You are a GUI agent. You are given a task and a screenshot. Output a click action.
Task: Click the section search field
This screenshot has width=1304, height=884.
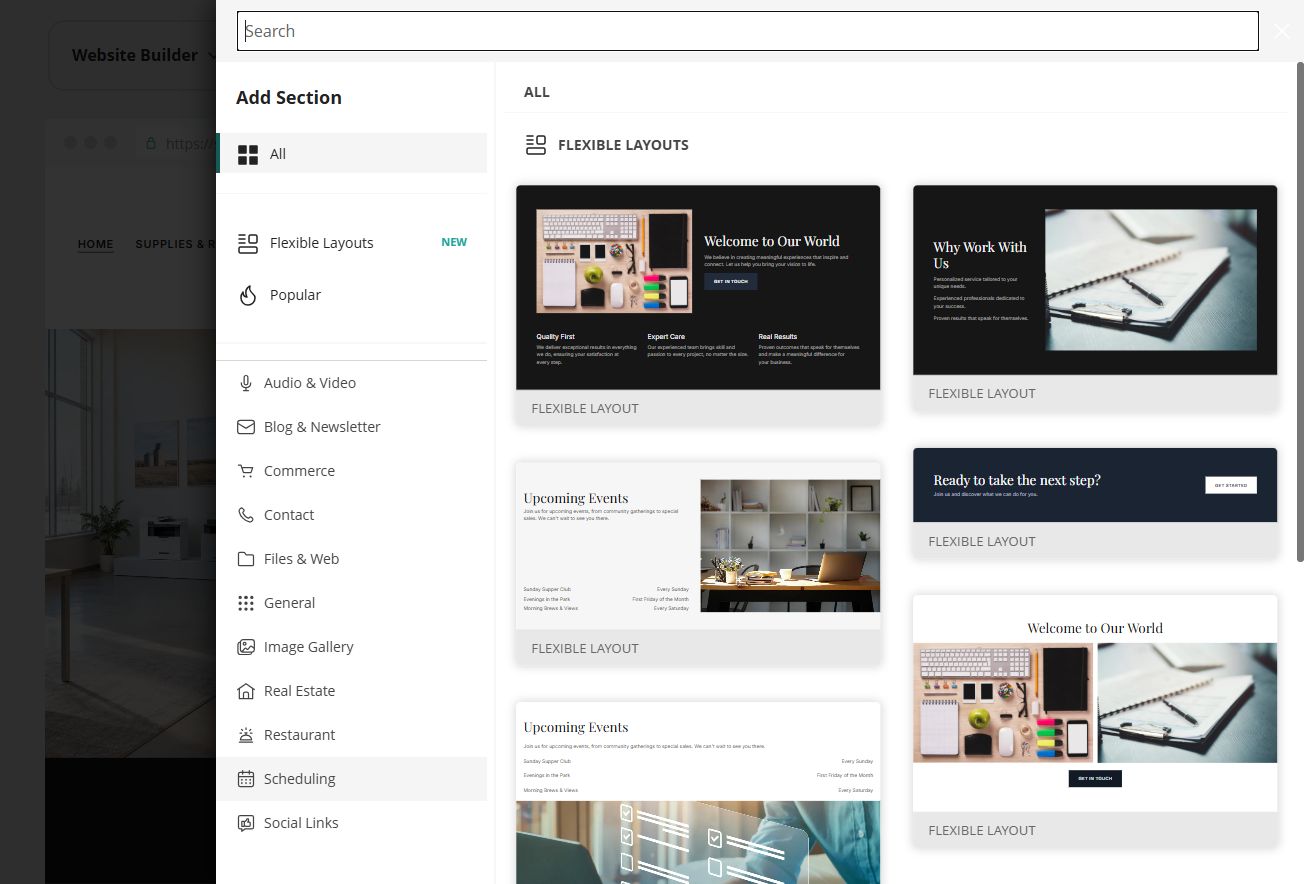748,31
